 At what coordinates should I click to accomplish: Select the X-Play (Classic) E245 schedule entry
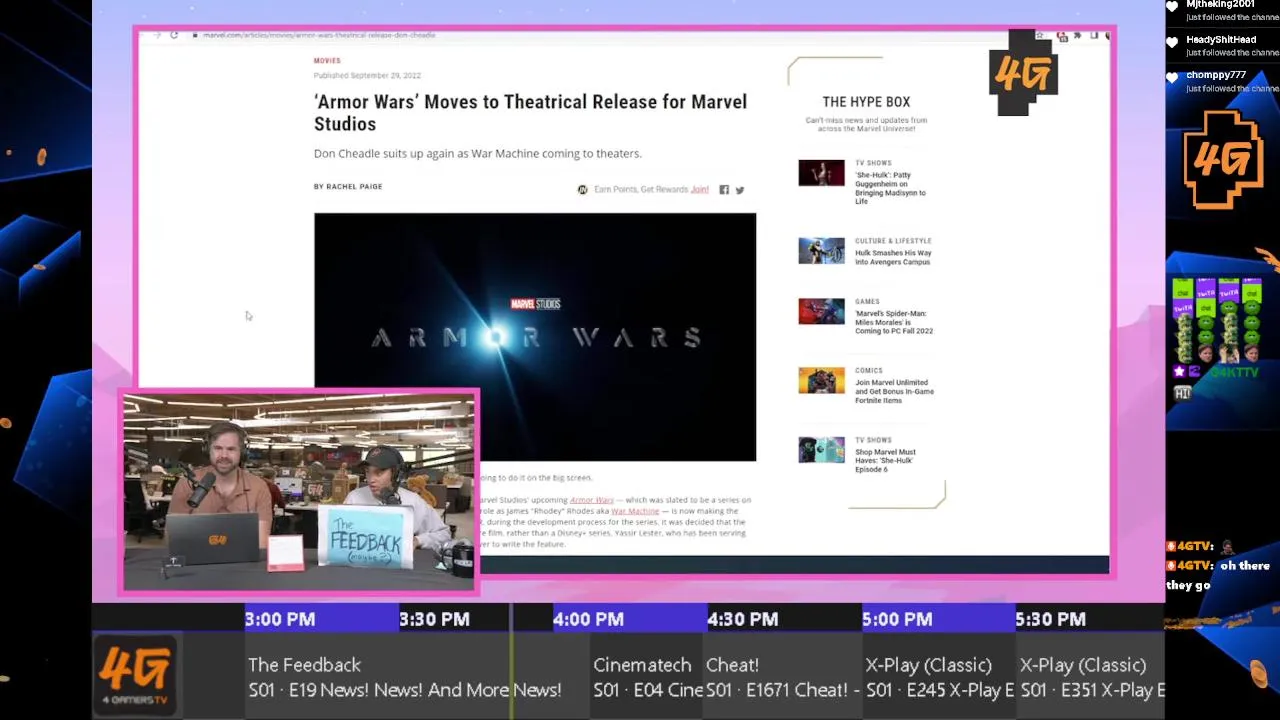(939, 677)
